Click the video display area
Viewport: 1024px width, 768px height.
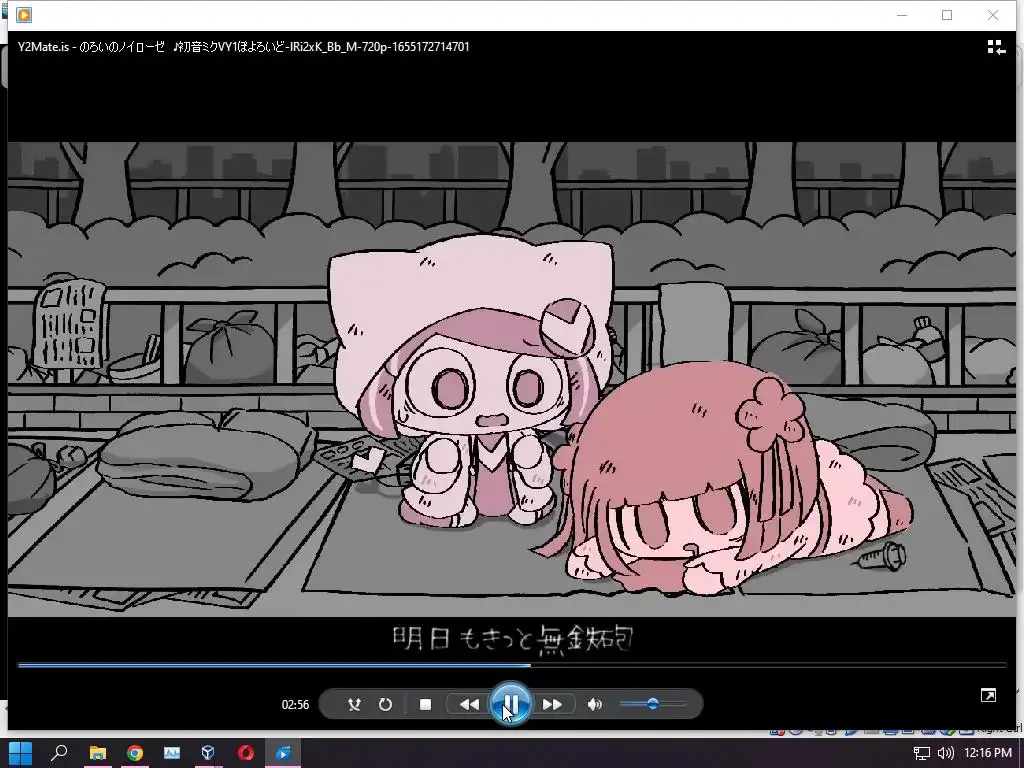point(512,379)
